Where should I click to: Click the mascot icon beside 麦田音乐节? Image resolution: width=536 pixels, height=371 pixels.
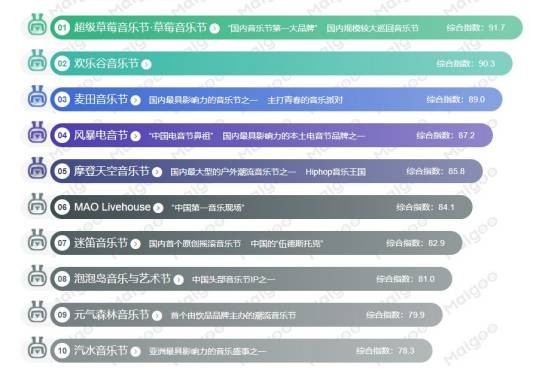click(37, 96)
